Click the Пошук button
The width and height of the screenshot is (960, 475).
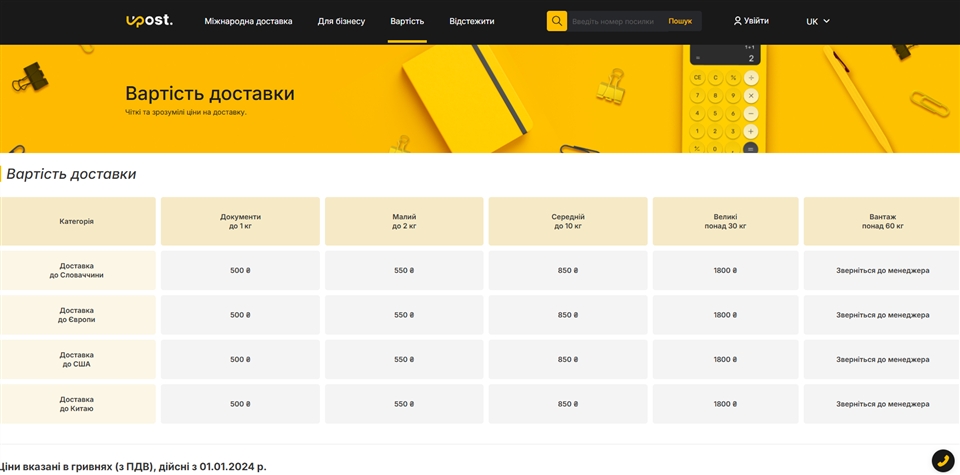pos(680,21)
